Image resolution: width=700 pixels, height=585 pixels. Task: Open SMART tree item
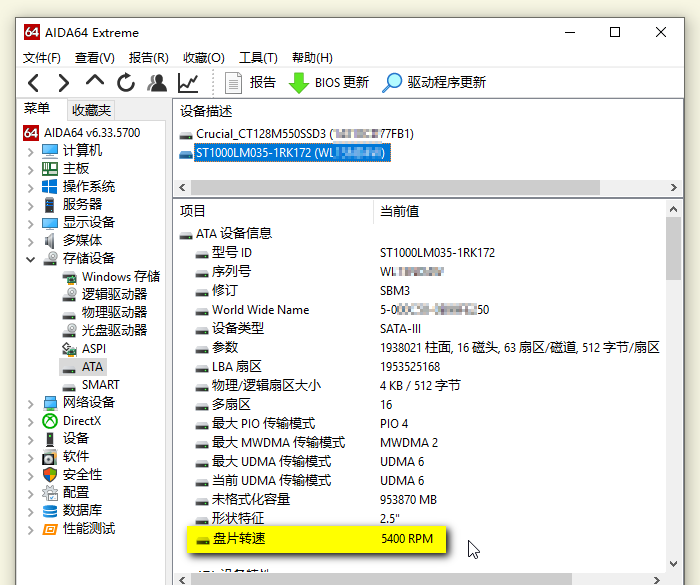coord(100,384)
